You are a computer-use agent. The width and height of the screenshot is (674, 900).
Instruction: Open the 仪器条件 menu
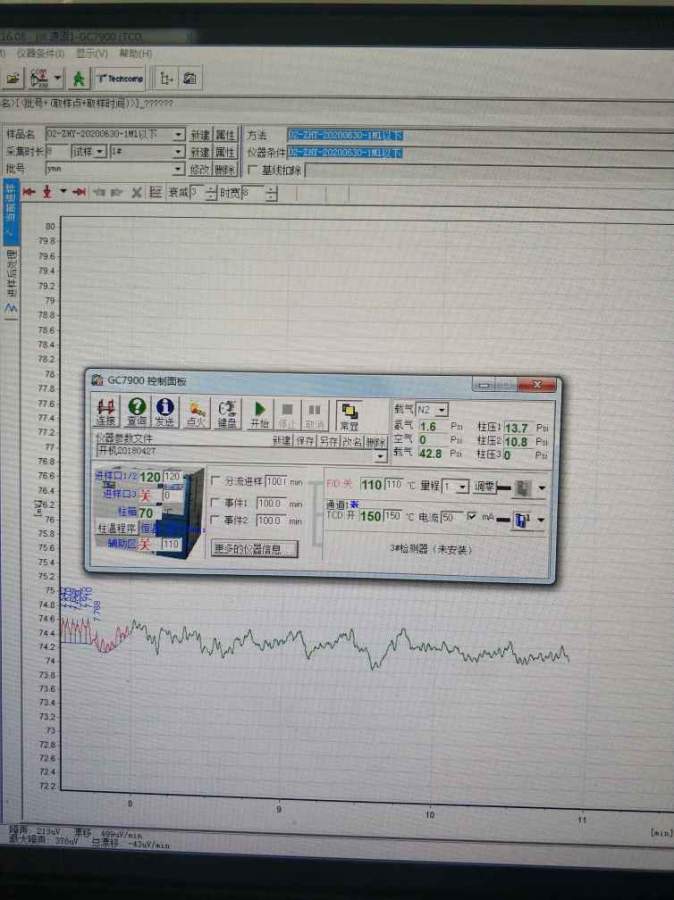(x=38, y=53)
